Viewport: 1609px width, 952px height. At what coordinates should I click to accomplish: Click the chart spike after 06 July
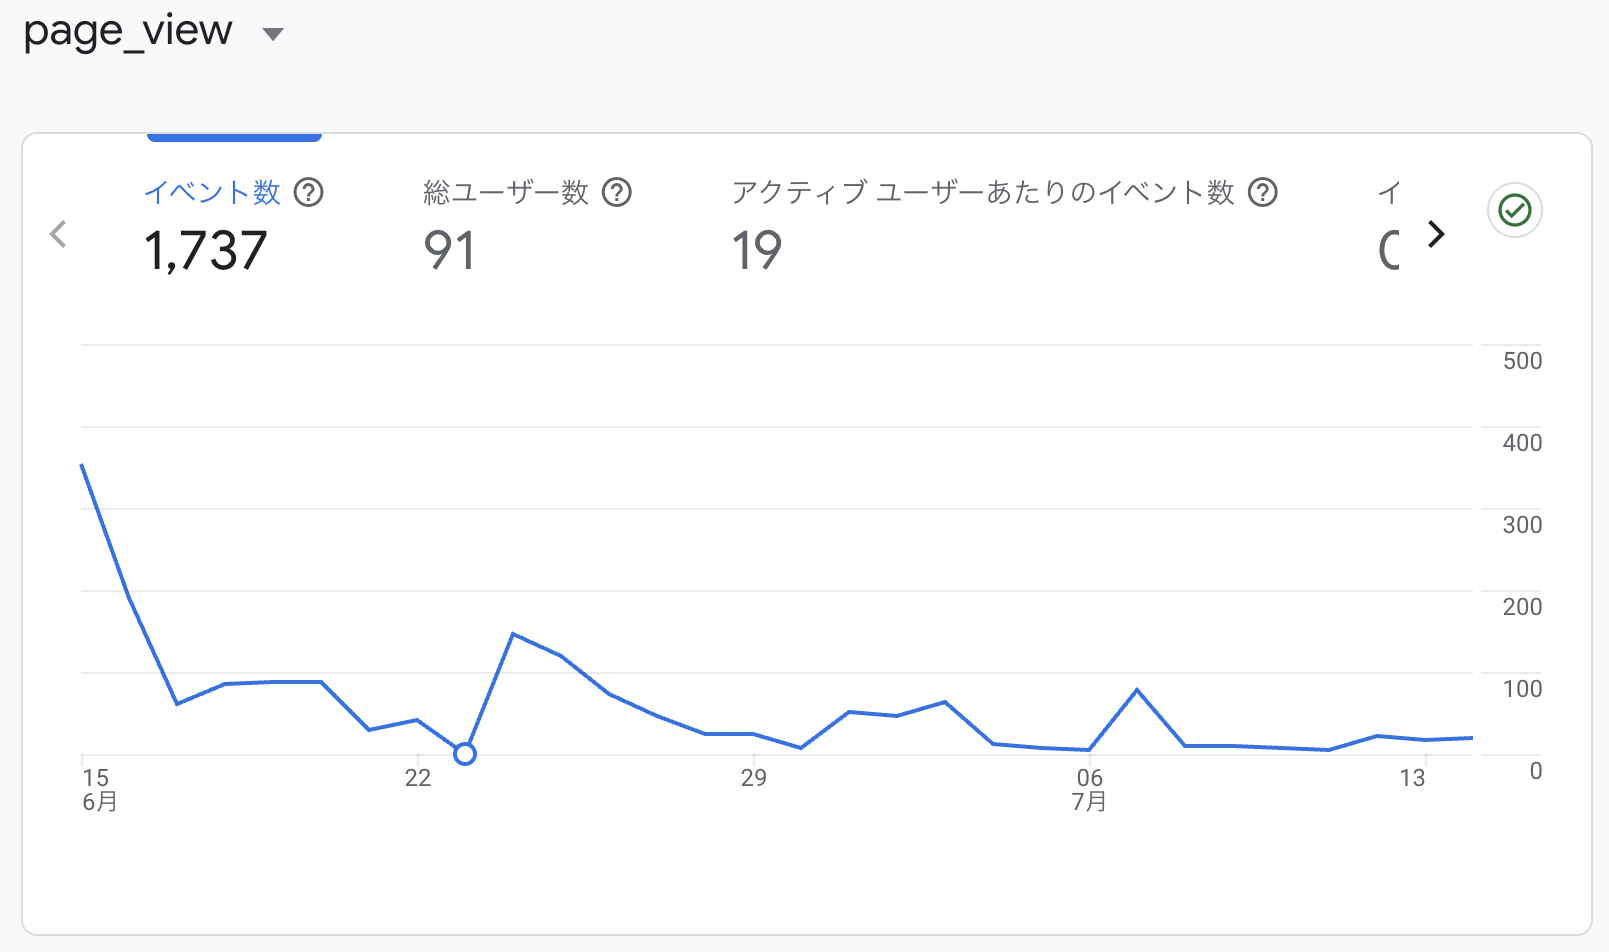click(1137, 690)
